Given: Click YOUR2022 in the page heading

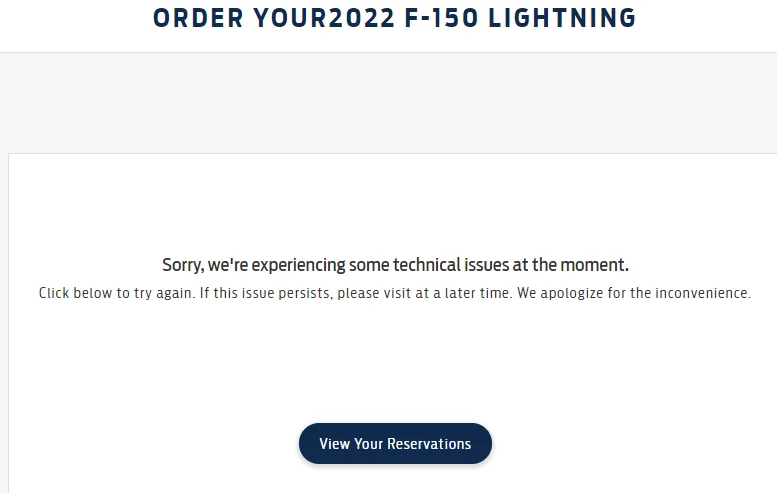Looking at the screenshot, I should click(x=327, y=18).
